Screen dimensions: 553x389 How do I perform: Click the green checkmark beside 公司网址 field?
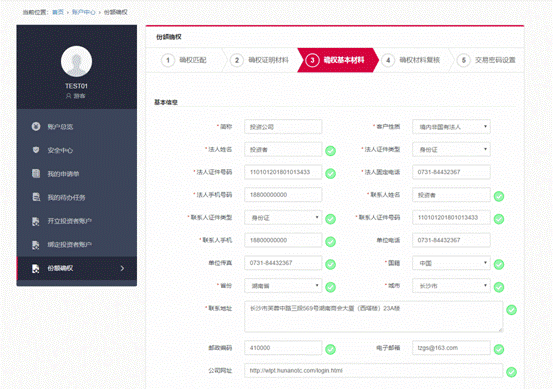511,372
